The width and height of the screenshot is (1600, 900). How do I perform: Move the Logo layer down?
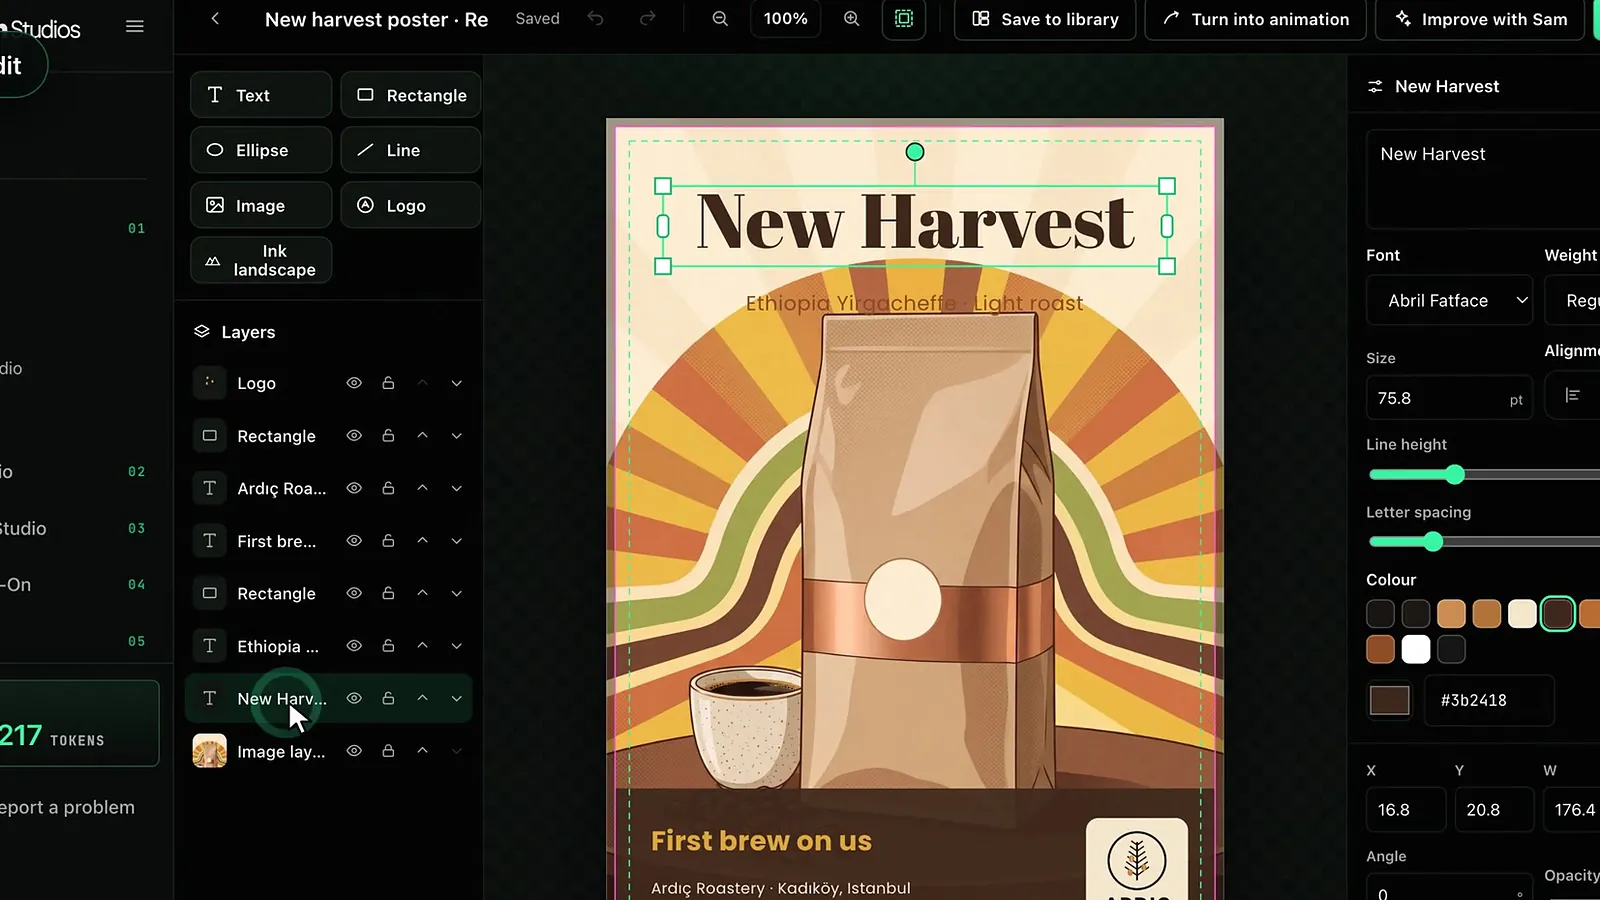pos(457,383)
